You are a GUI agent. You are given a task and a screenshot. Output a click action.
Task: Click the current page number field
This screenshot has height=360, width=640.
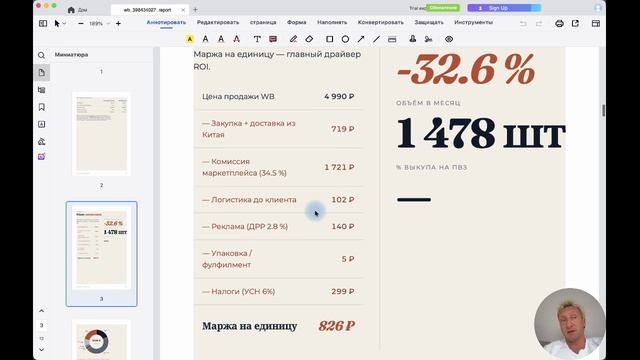tap(41, 325)
